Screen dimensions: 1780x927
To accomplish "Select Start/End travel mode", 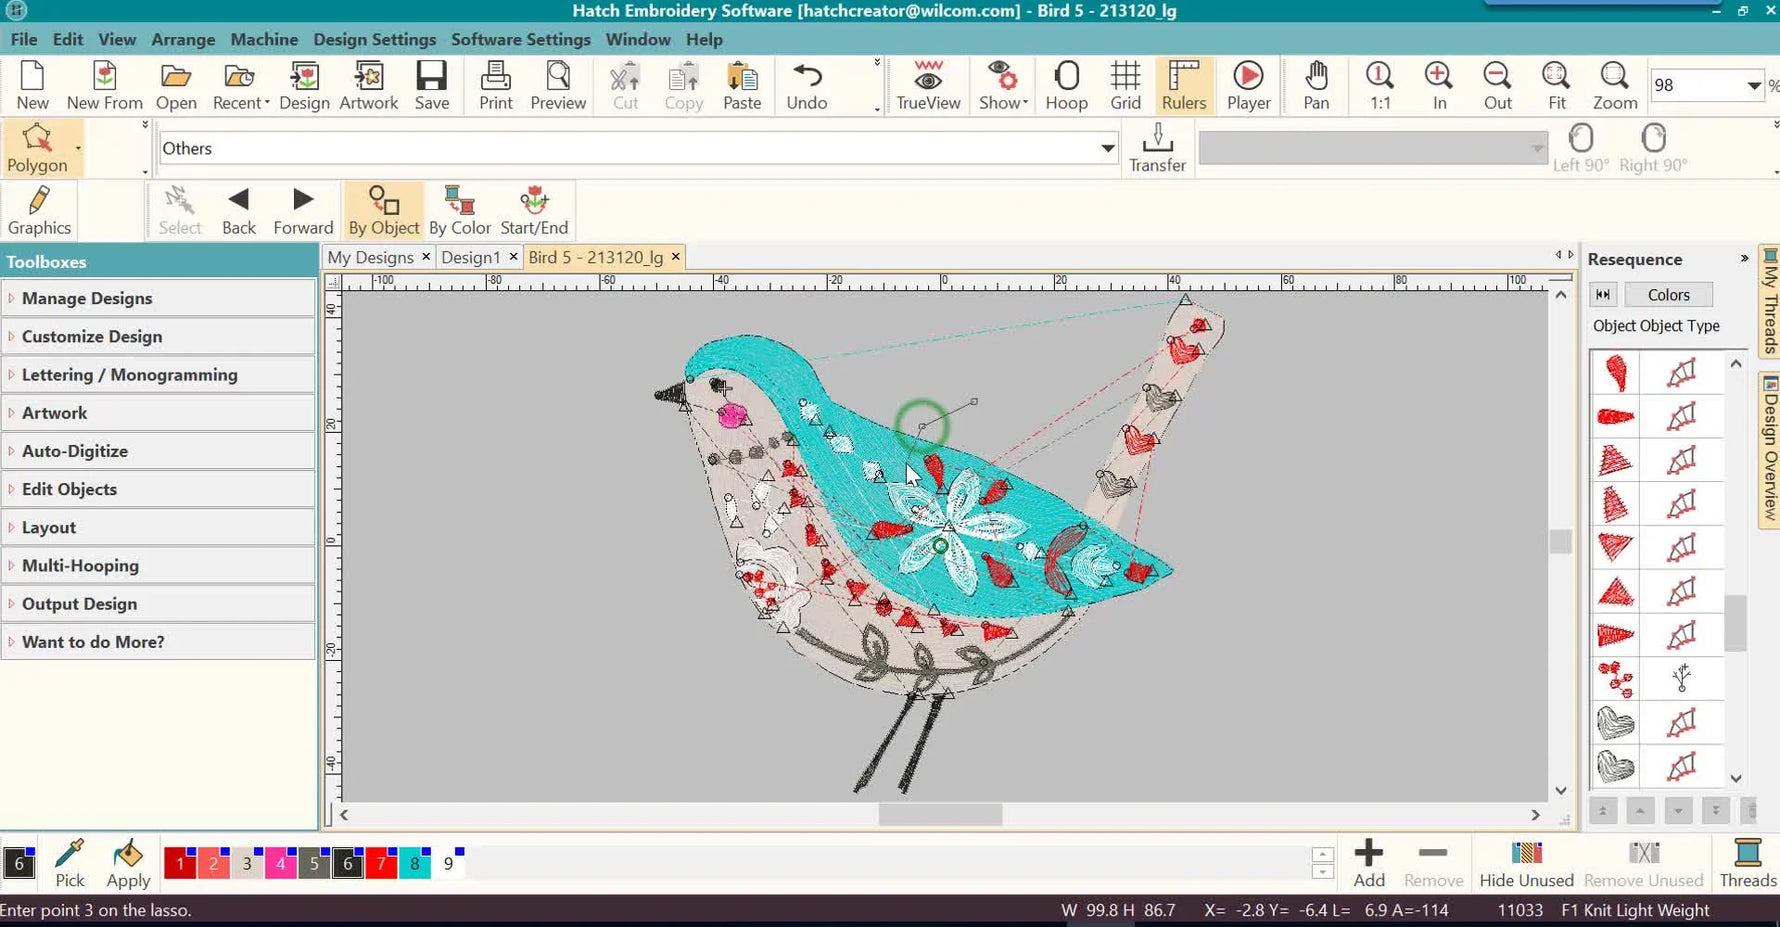I will (x=534, y=210).
